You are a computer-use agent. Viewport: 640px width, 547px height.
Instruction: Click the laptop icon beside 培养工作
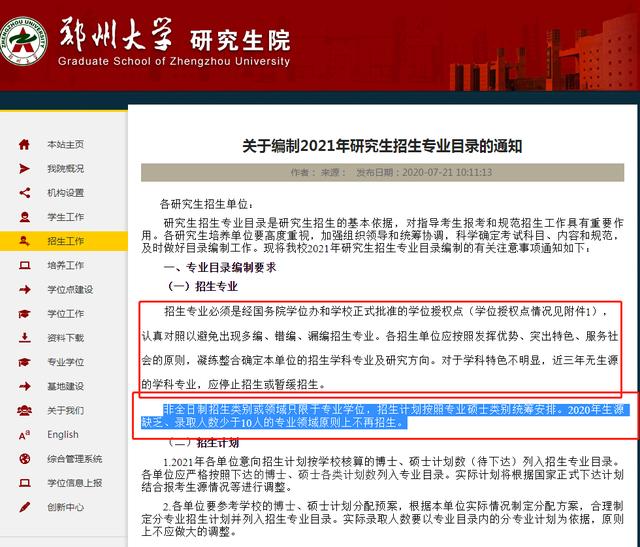24,265
